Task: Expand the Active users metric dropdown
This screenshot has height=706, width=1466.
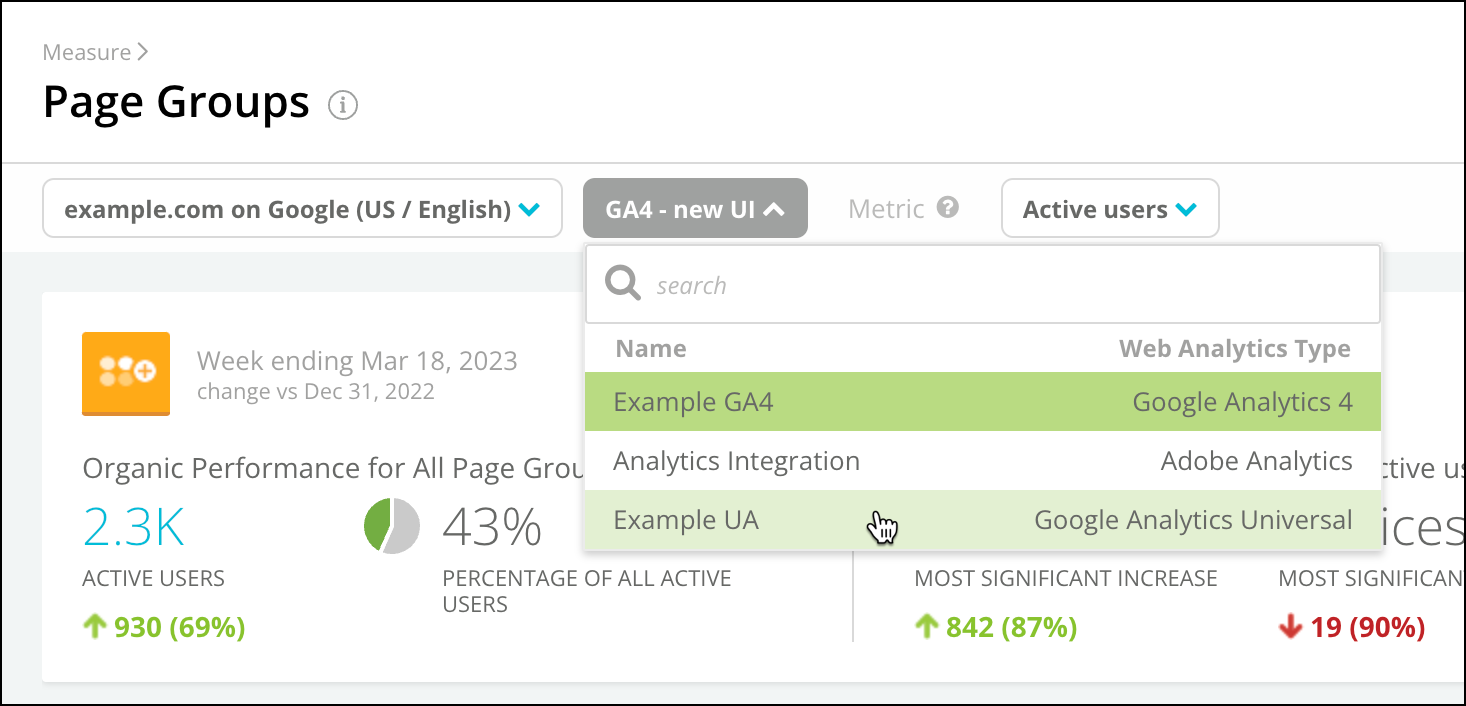Action: coord(1110,209)
